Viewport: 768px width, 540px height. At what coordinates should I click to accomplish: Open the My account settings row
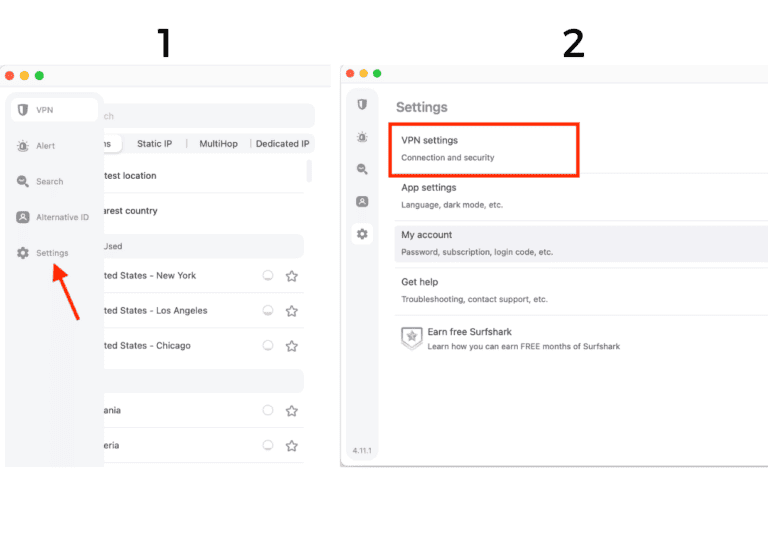click(580, 243)
